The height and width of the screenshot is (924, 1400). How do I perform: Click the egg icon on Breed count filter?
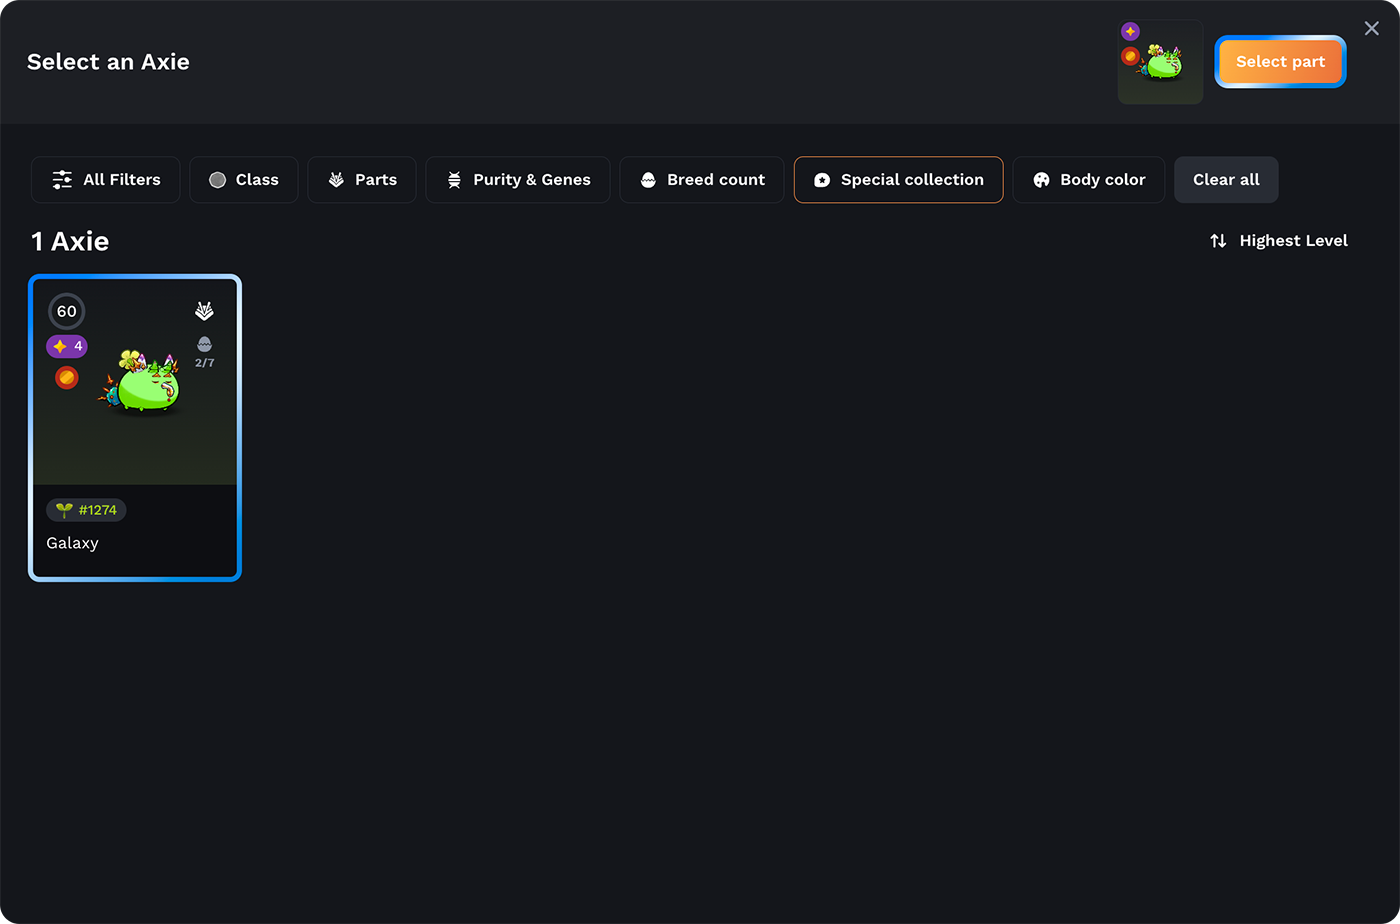tap(648, 180)
